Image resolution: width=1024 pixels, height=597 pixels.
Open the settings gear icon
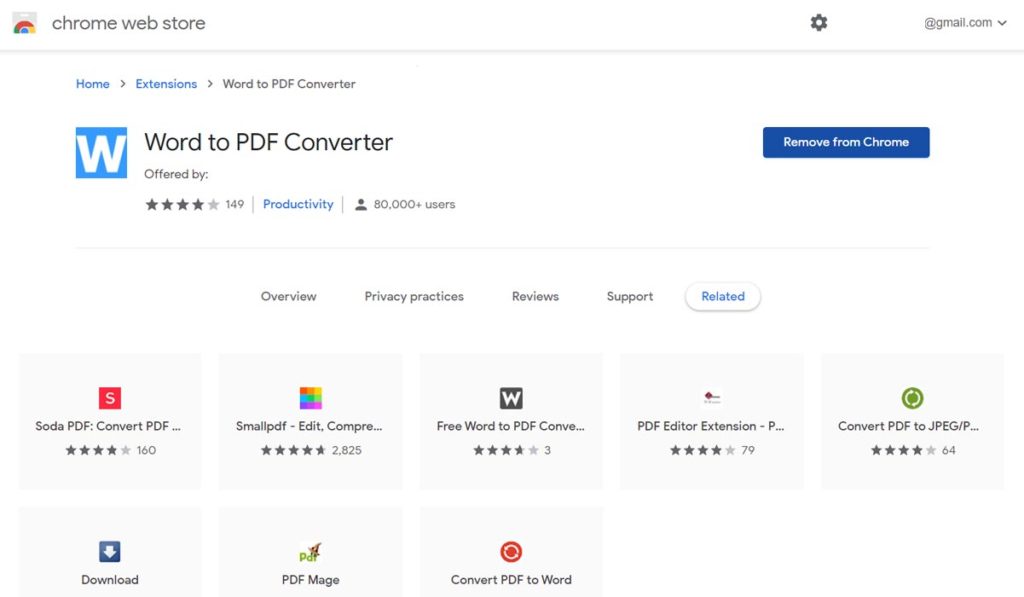[x=818, y=23]
